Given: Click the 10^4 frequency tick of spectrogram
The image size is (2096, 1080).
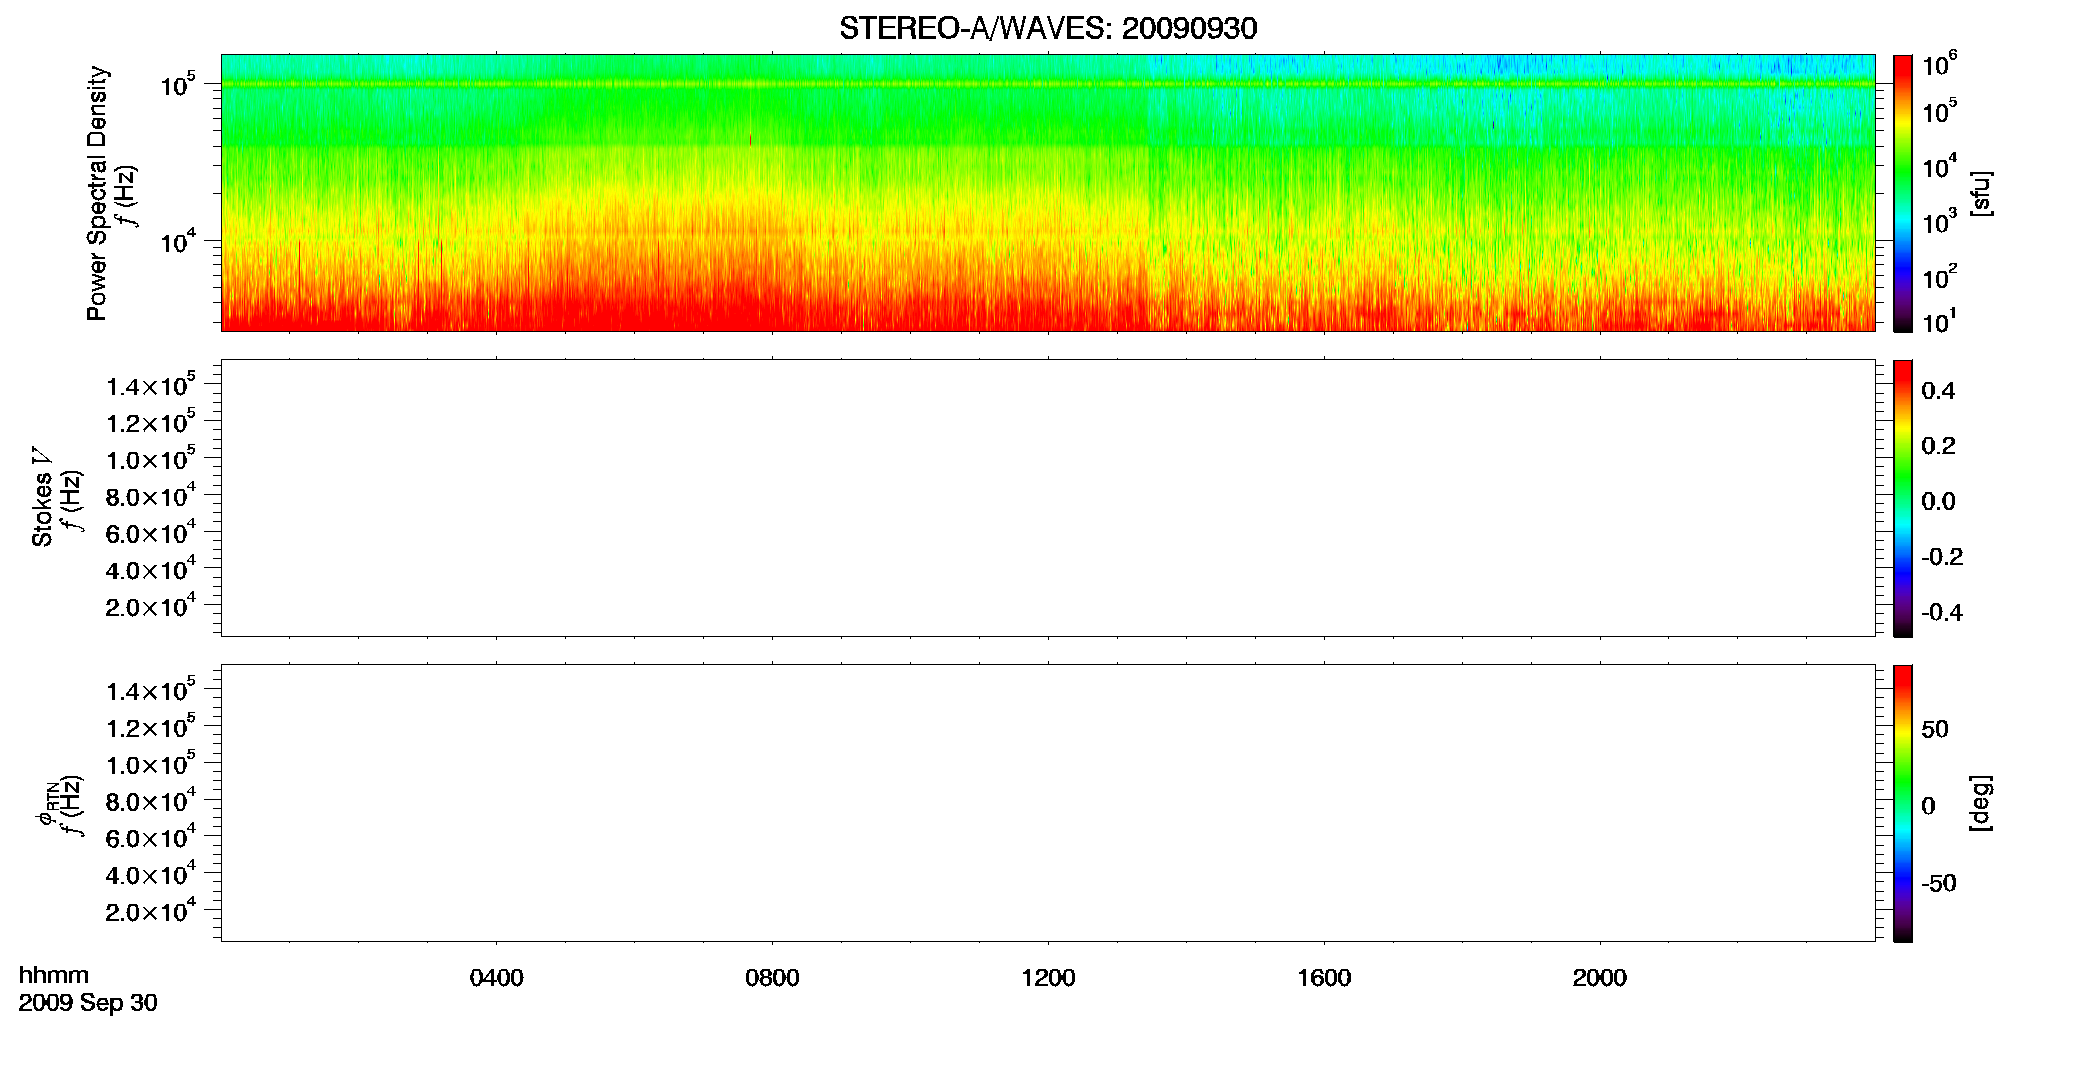Looking at the screenshot, I should (x=178, y=241).
